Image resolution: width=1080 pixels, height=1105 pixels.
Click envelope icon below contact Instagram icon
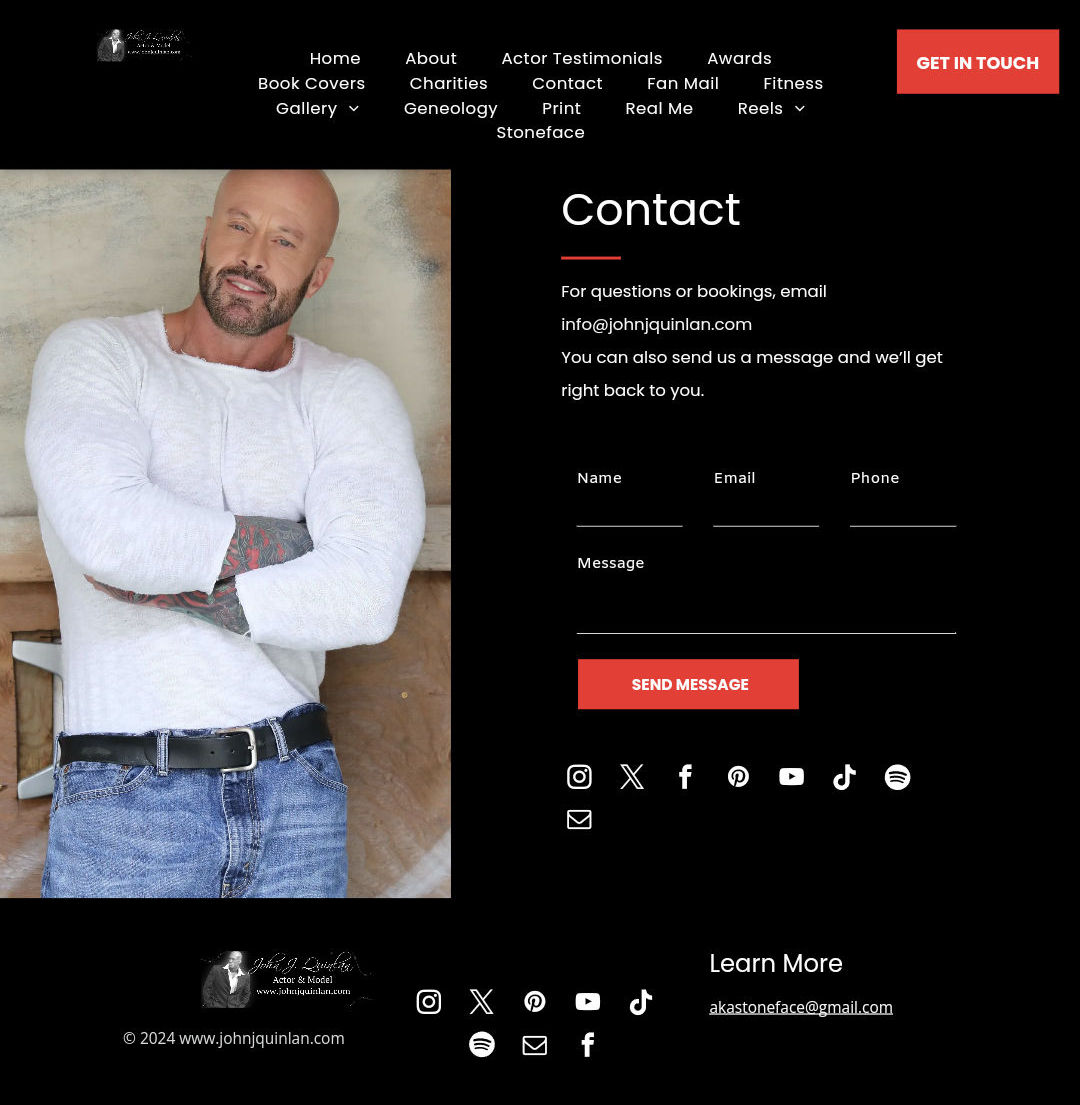579,820
